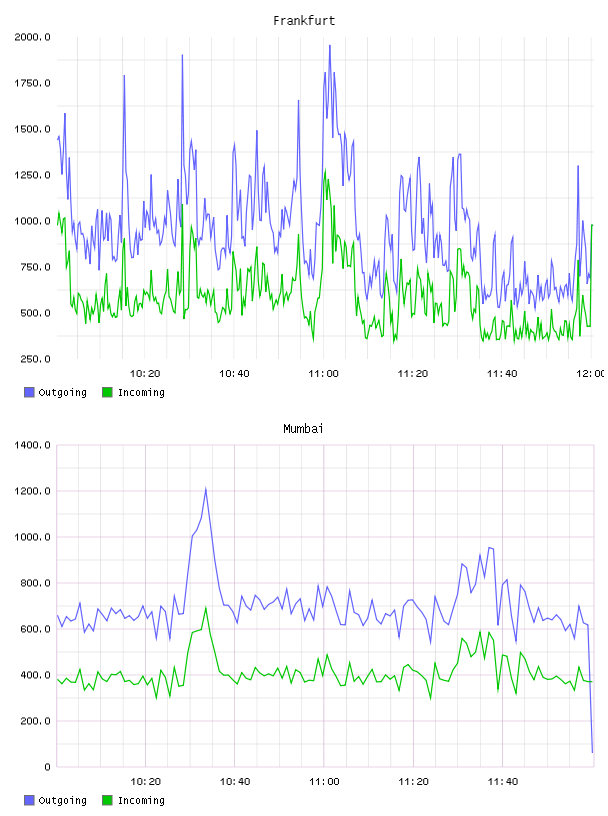
Task: Click the 750.0 y-axis label on Frankfurt
Action: coord(35,267)
